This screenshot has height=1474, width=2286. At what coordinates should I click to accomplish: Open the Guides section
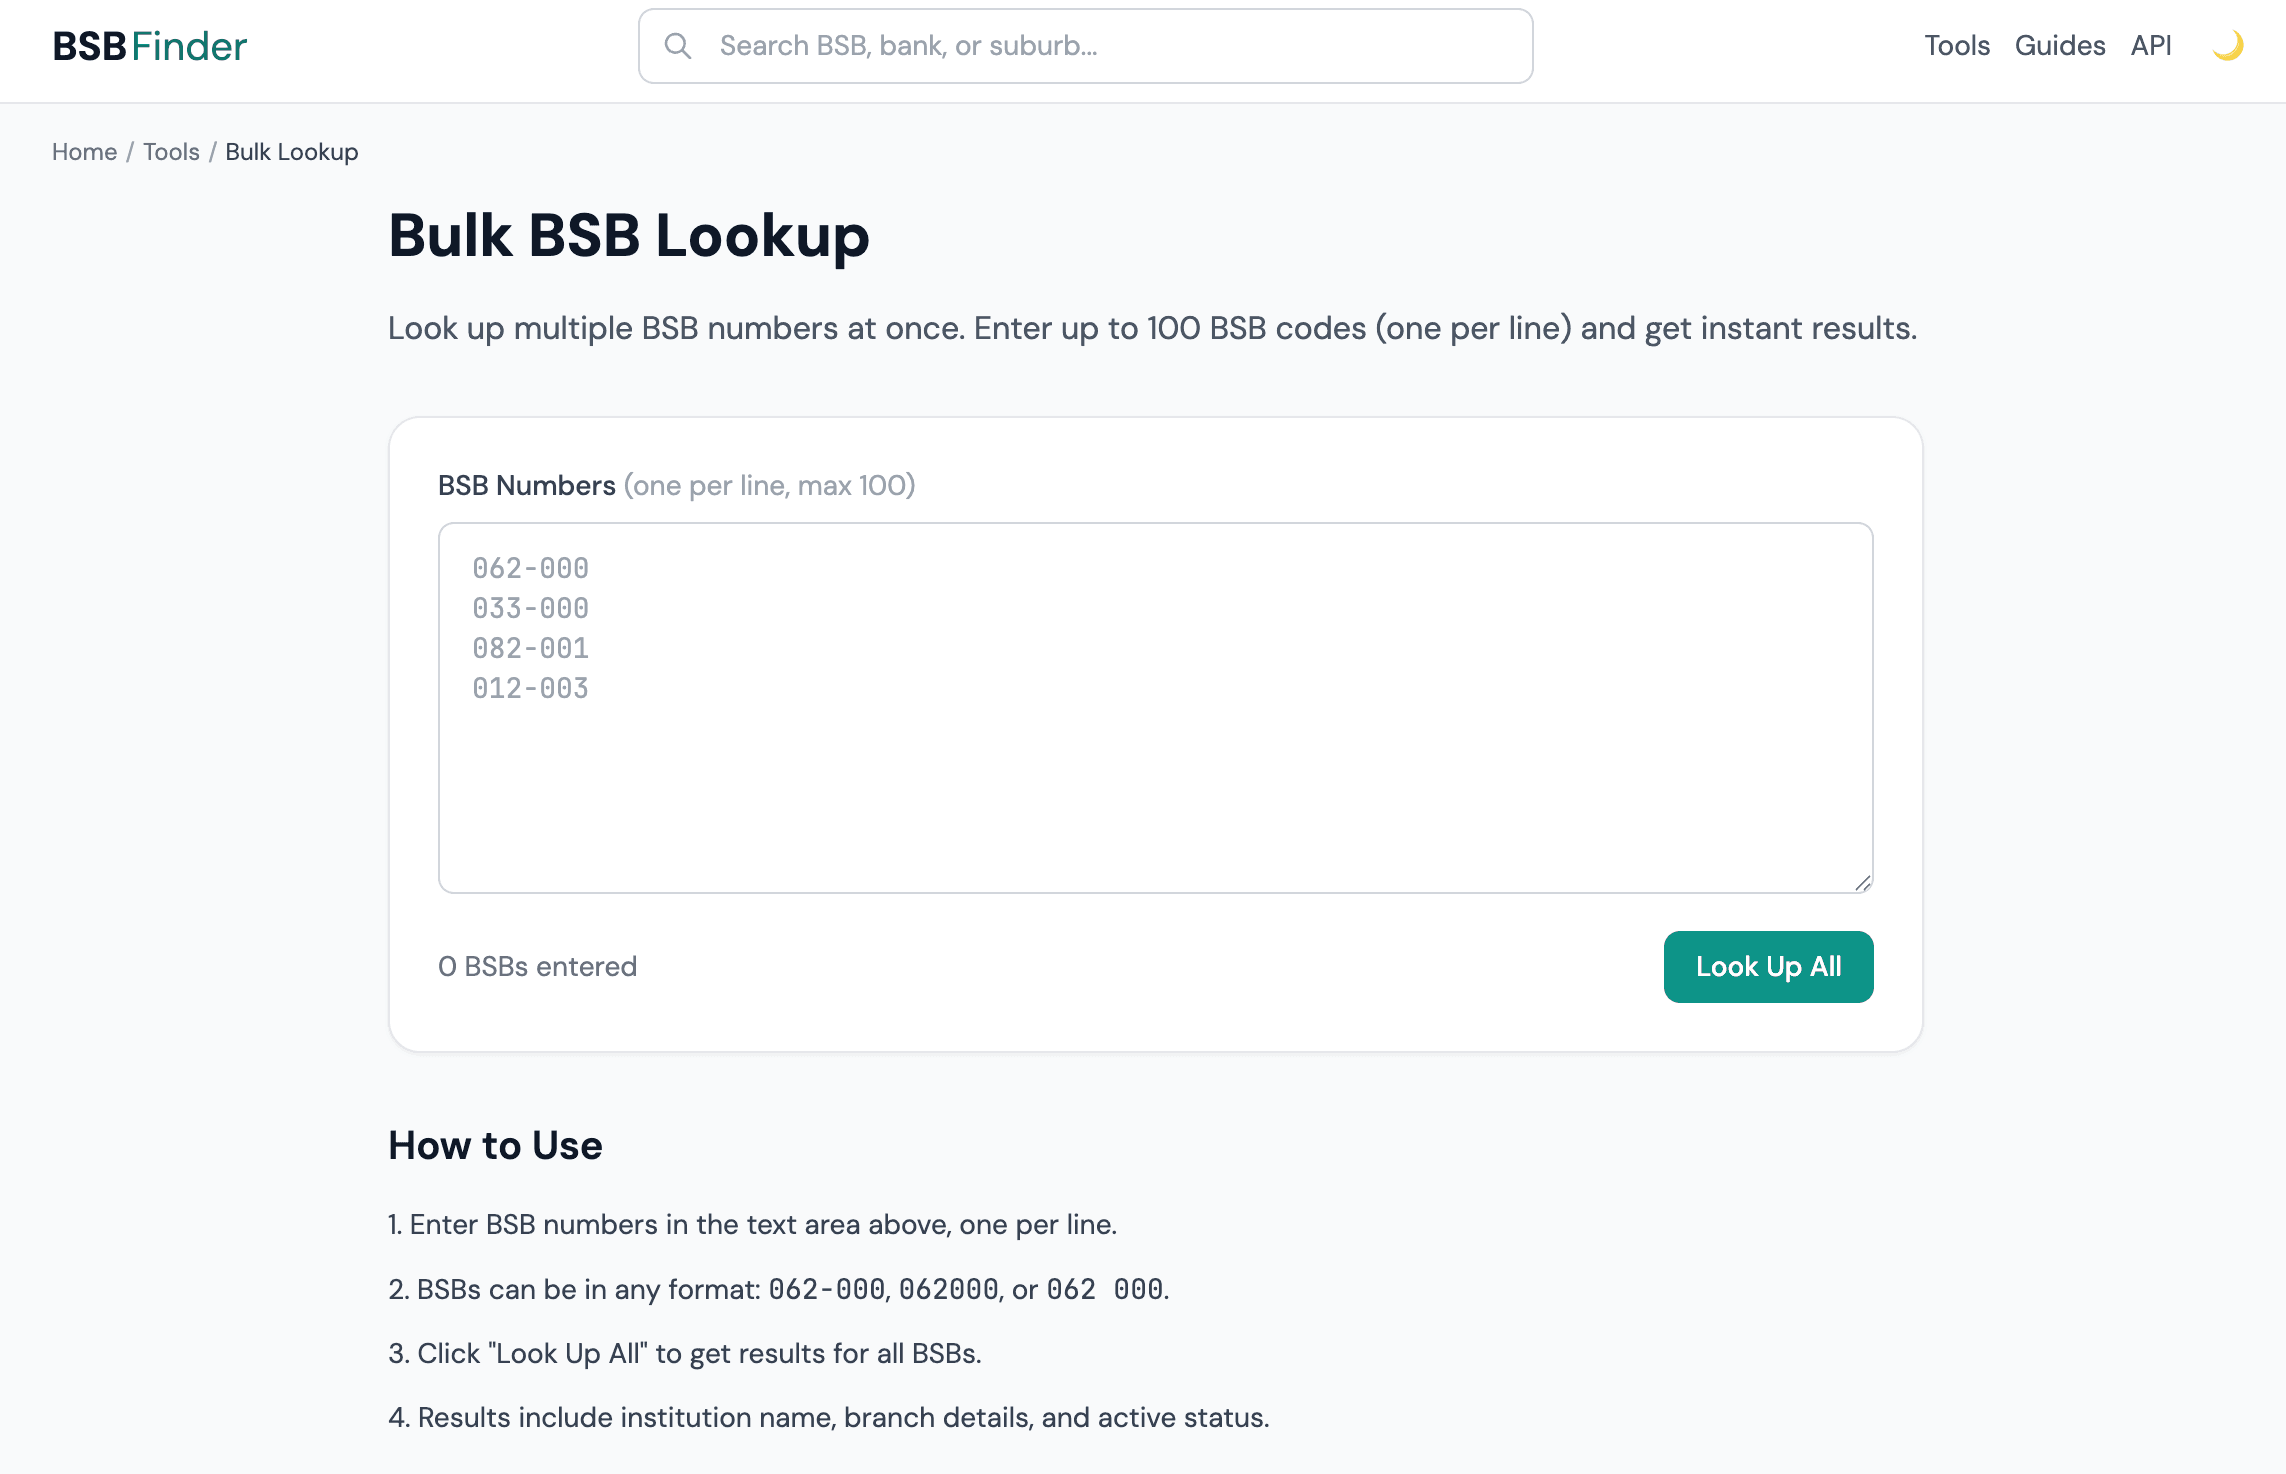click(x=2060, y=45)
